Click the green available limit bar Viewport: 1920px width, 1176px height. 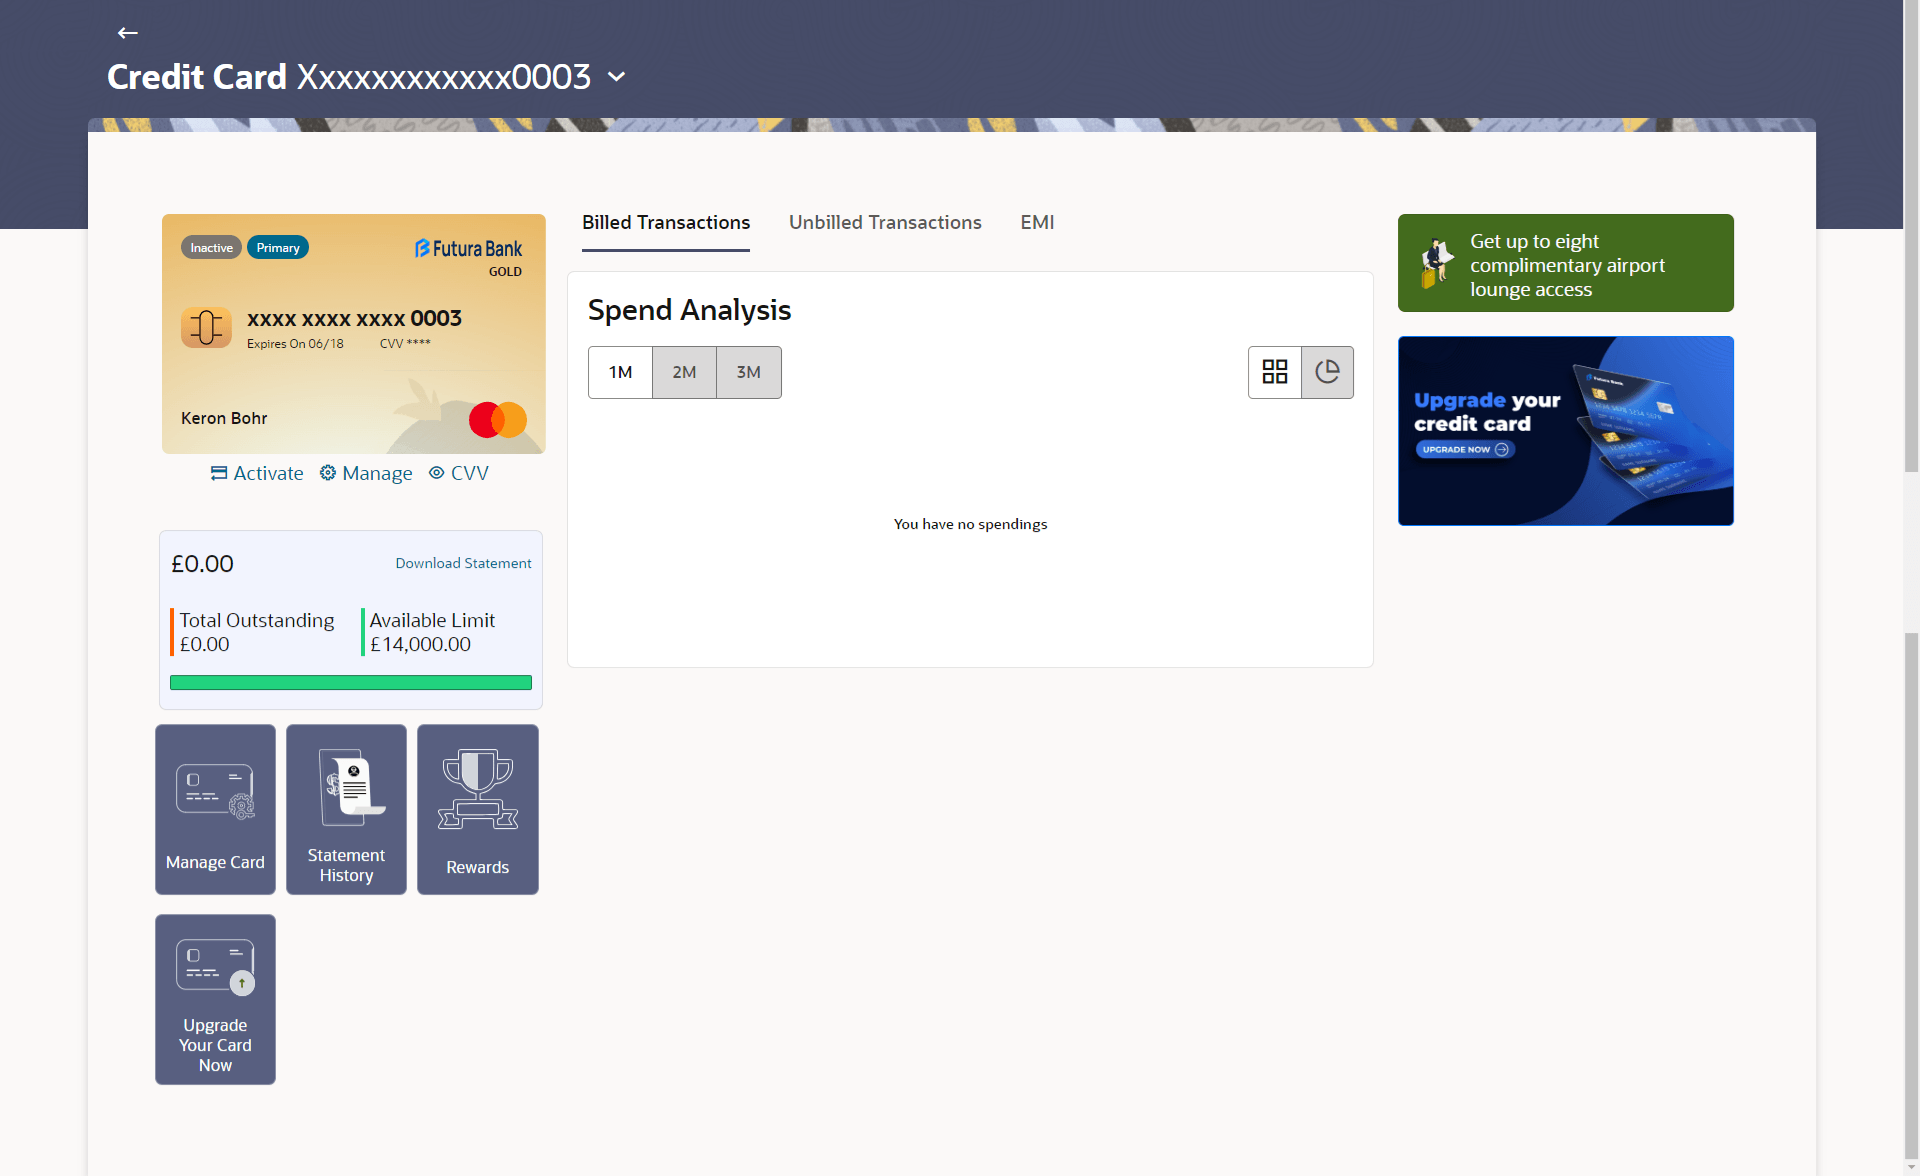pyautogui.click(x=350, y=683)
